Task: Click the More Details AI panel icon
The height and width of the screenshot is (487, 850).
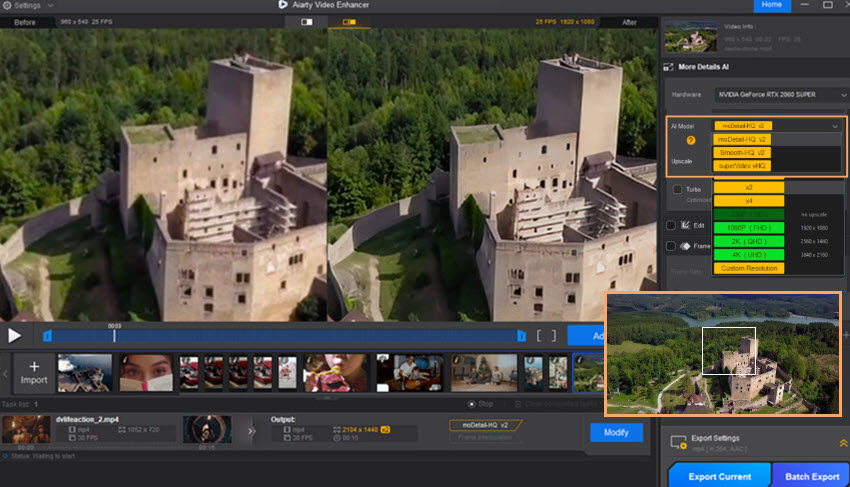Action: coord(668,67)
